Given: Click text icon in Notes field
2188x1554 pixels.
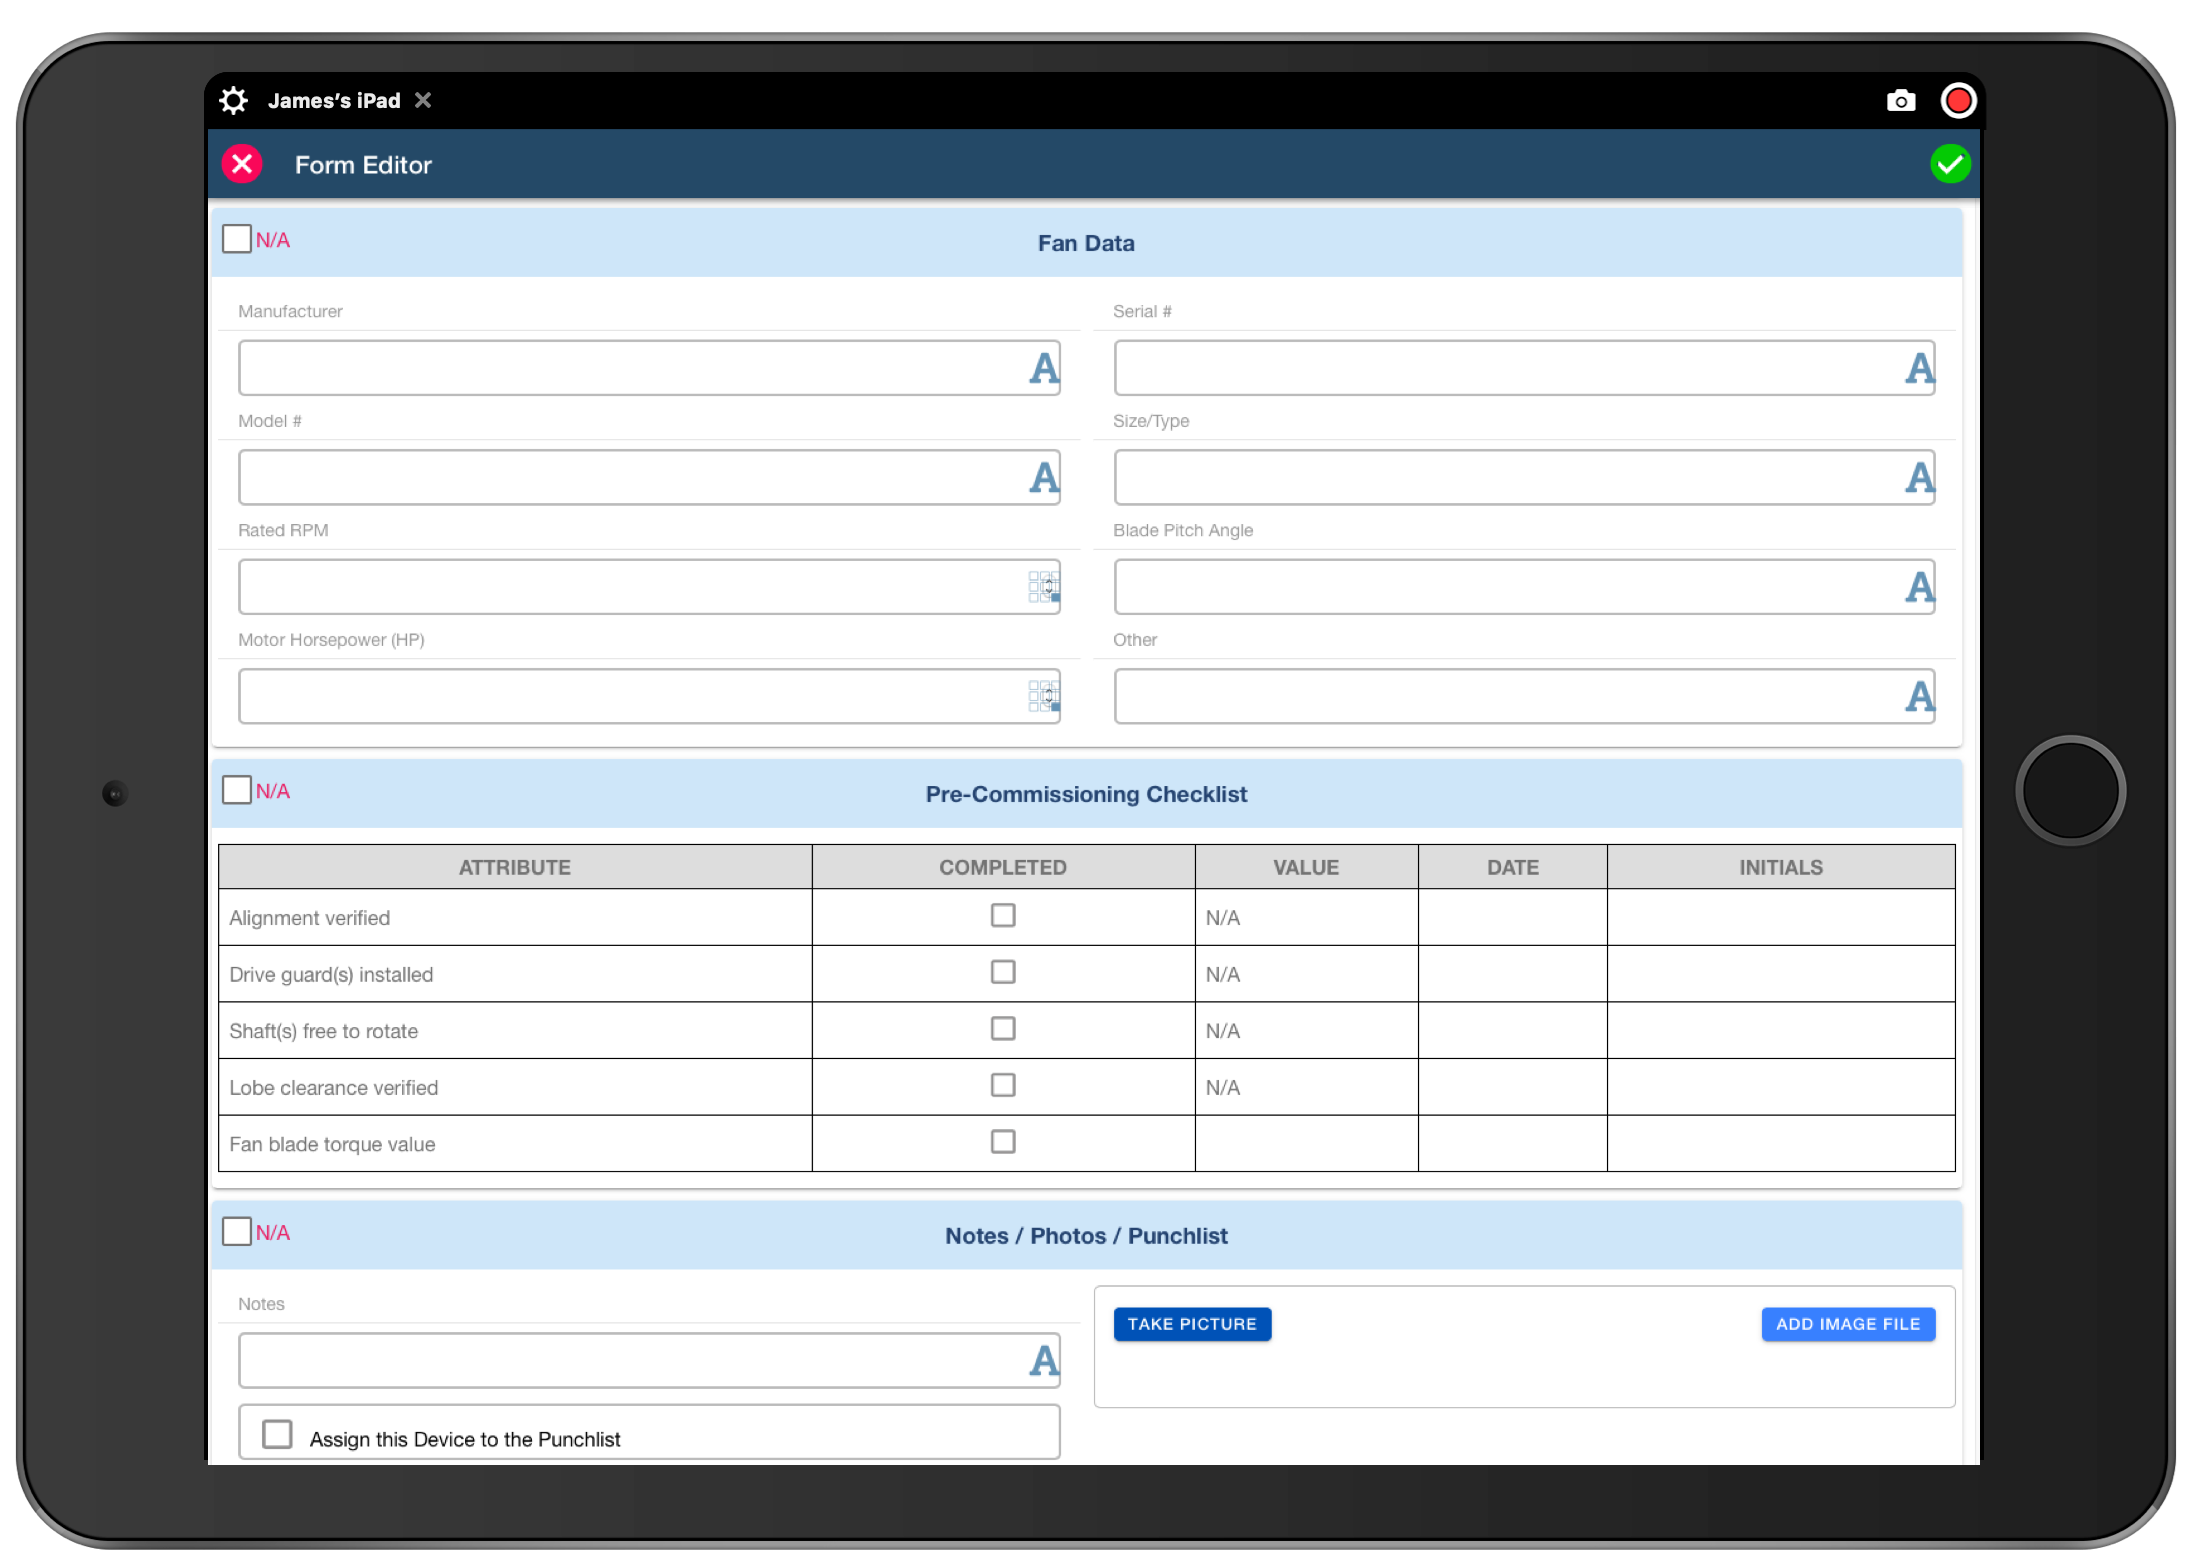Looking at the screenshot, I should [1043, 1361].
